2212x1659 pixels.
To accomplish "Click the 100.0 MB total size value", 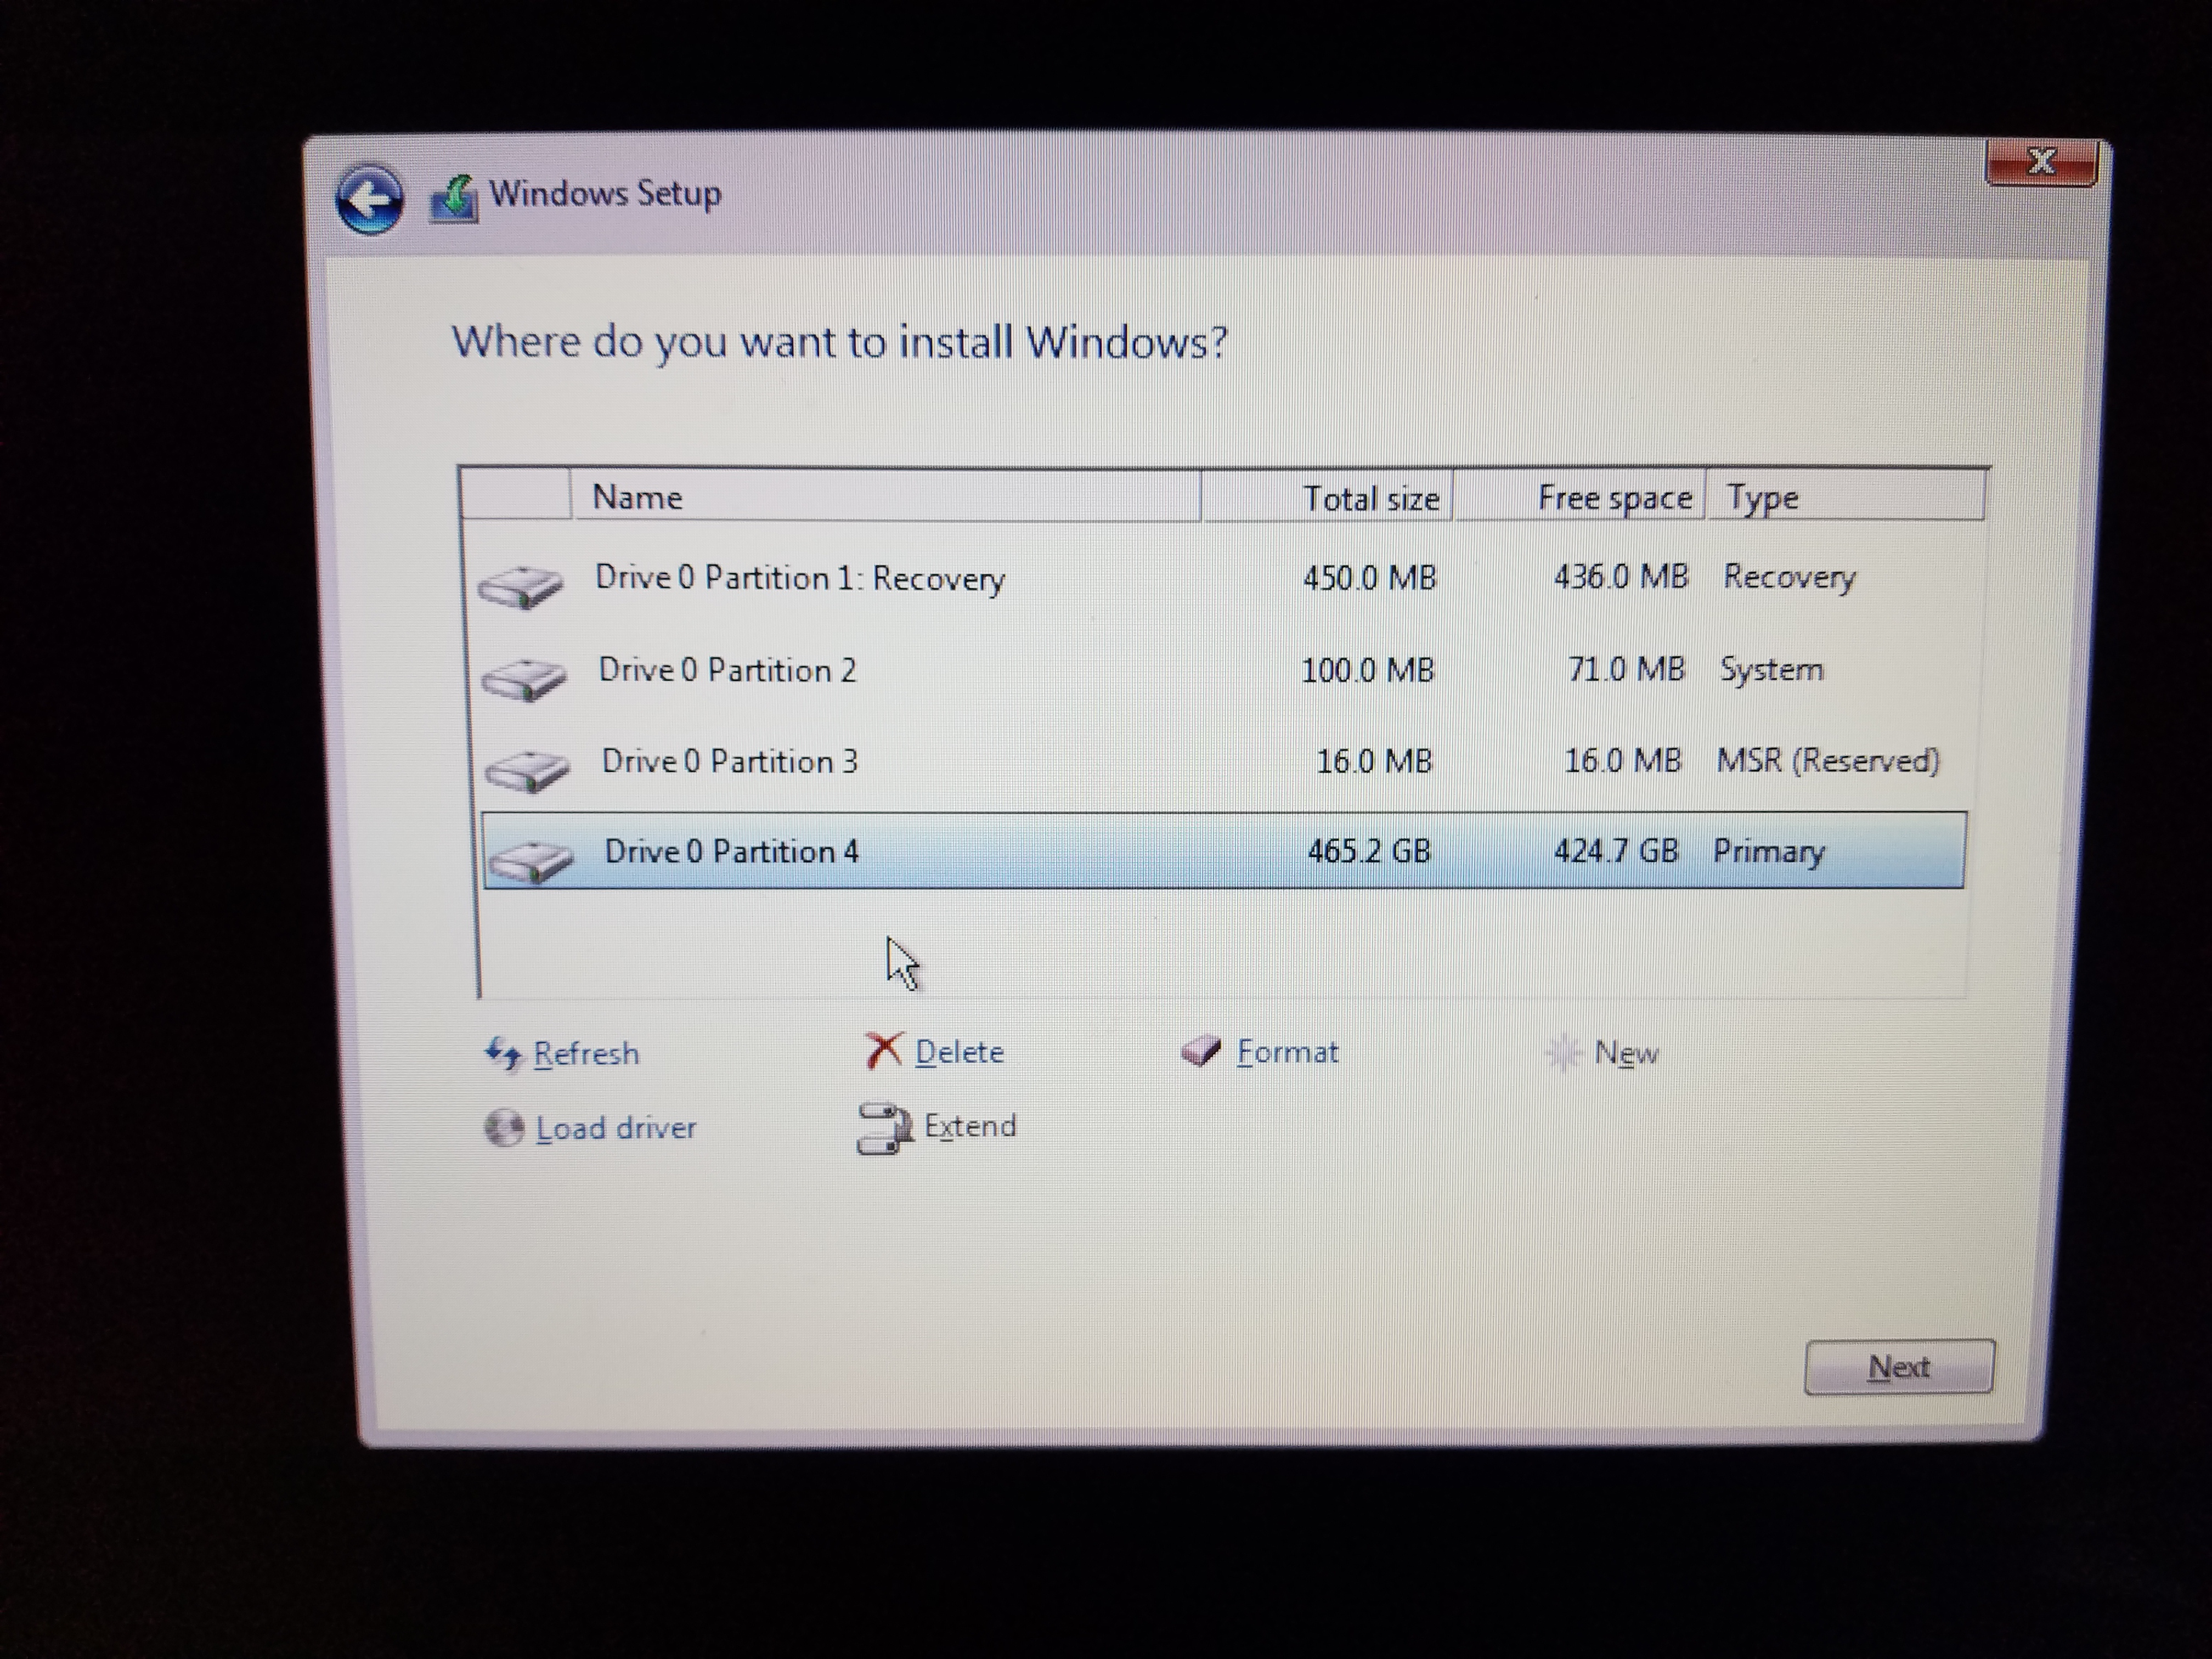I will click(x=1367, y=670).
